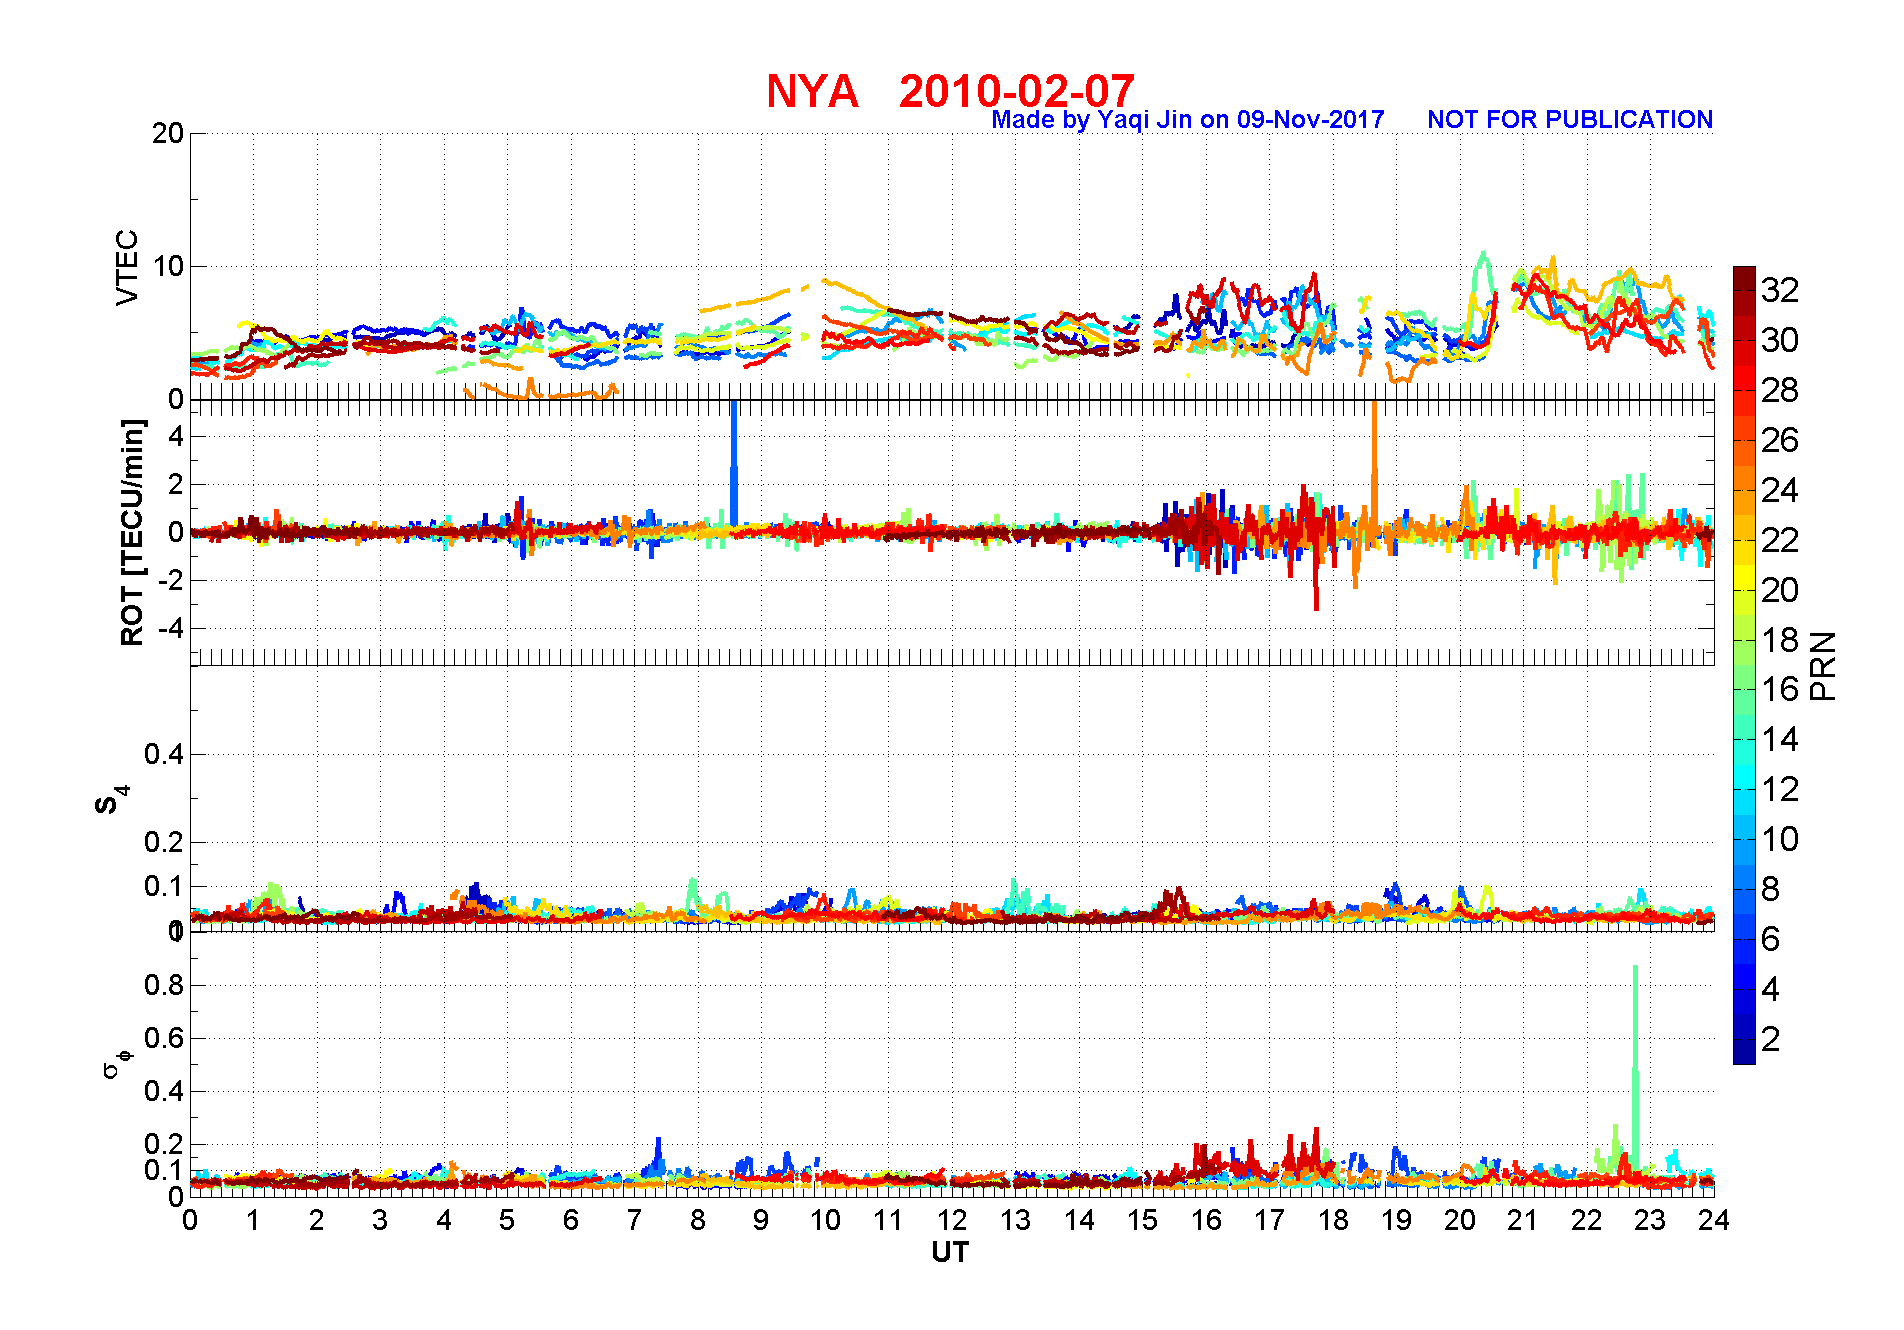Click the tall green sigma-phi spike near 22.8 UT
The height and width of the screenshot is (1330, 1904).
(1635, 1064)
